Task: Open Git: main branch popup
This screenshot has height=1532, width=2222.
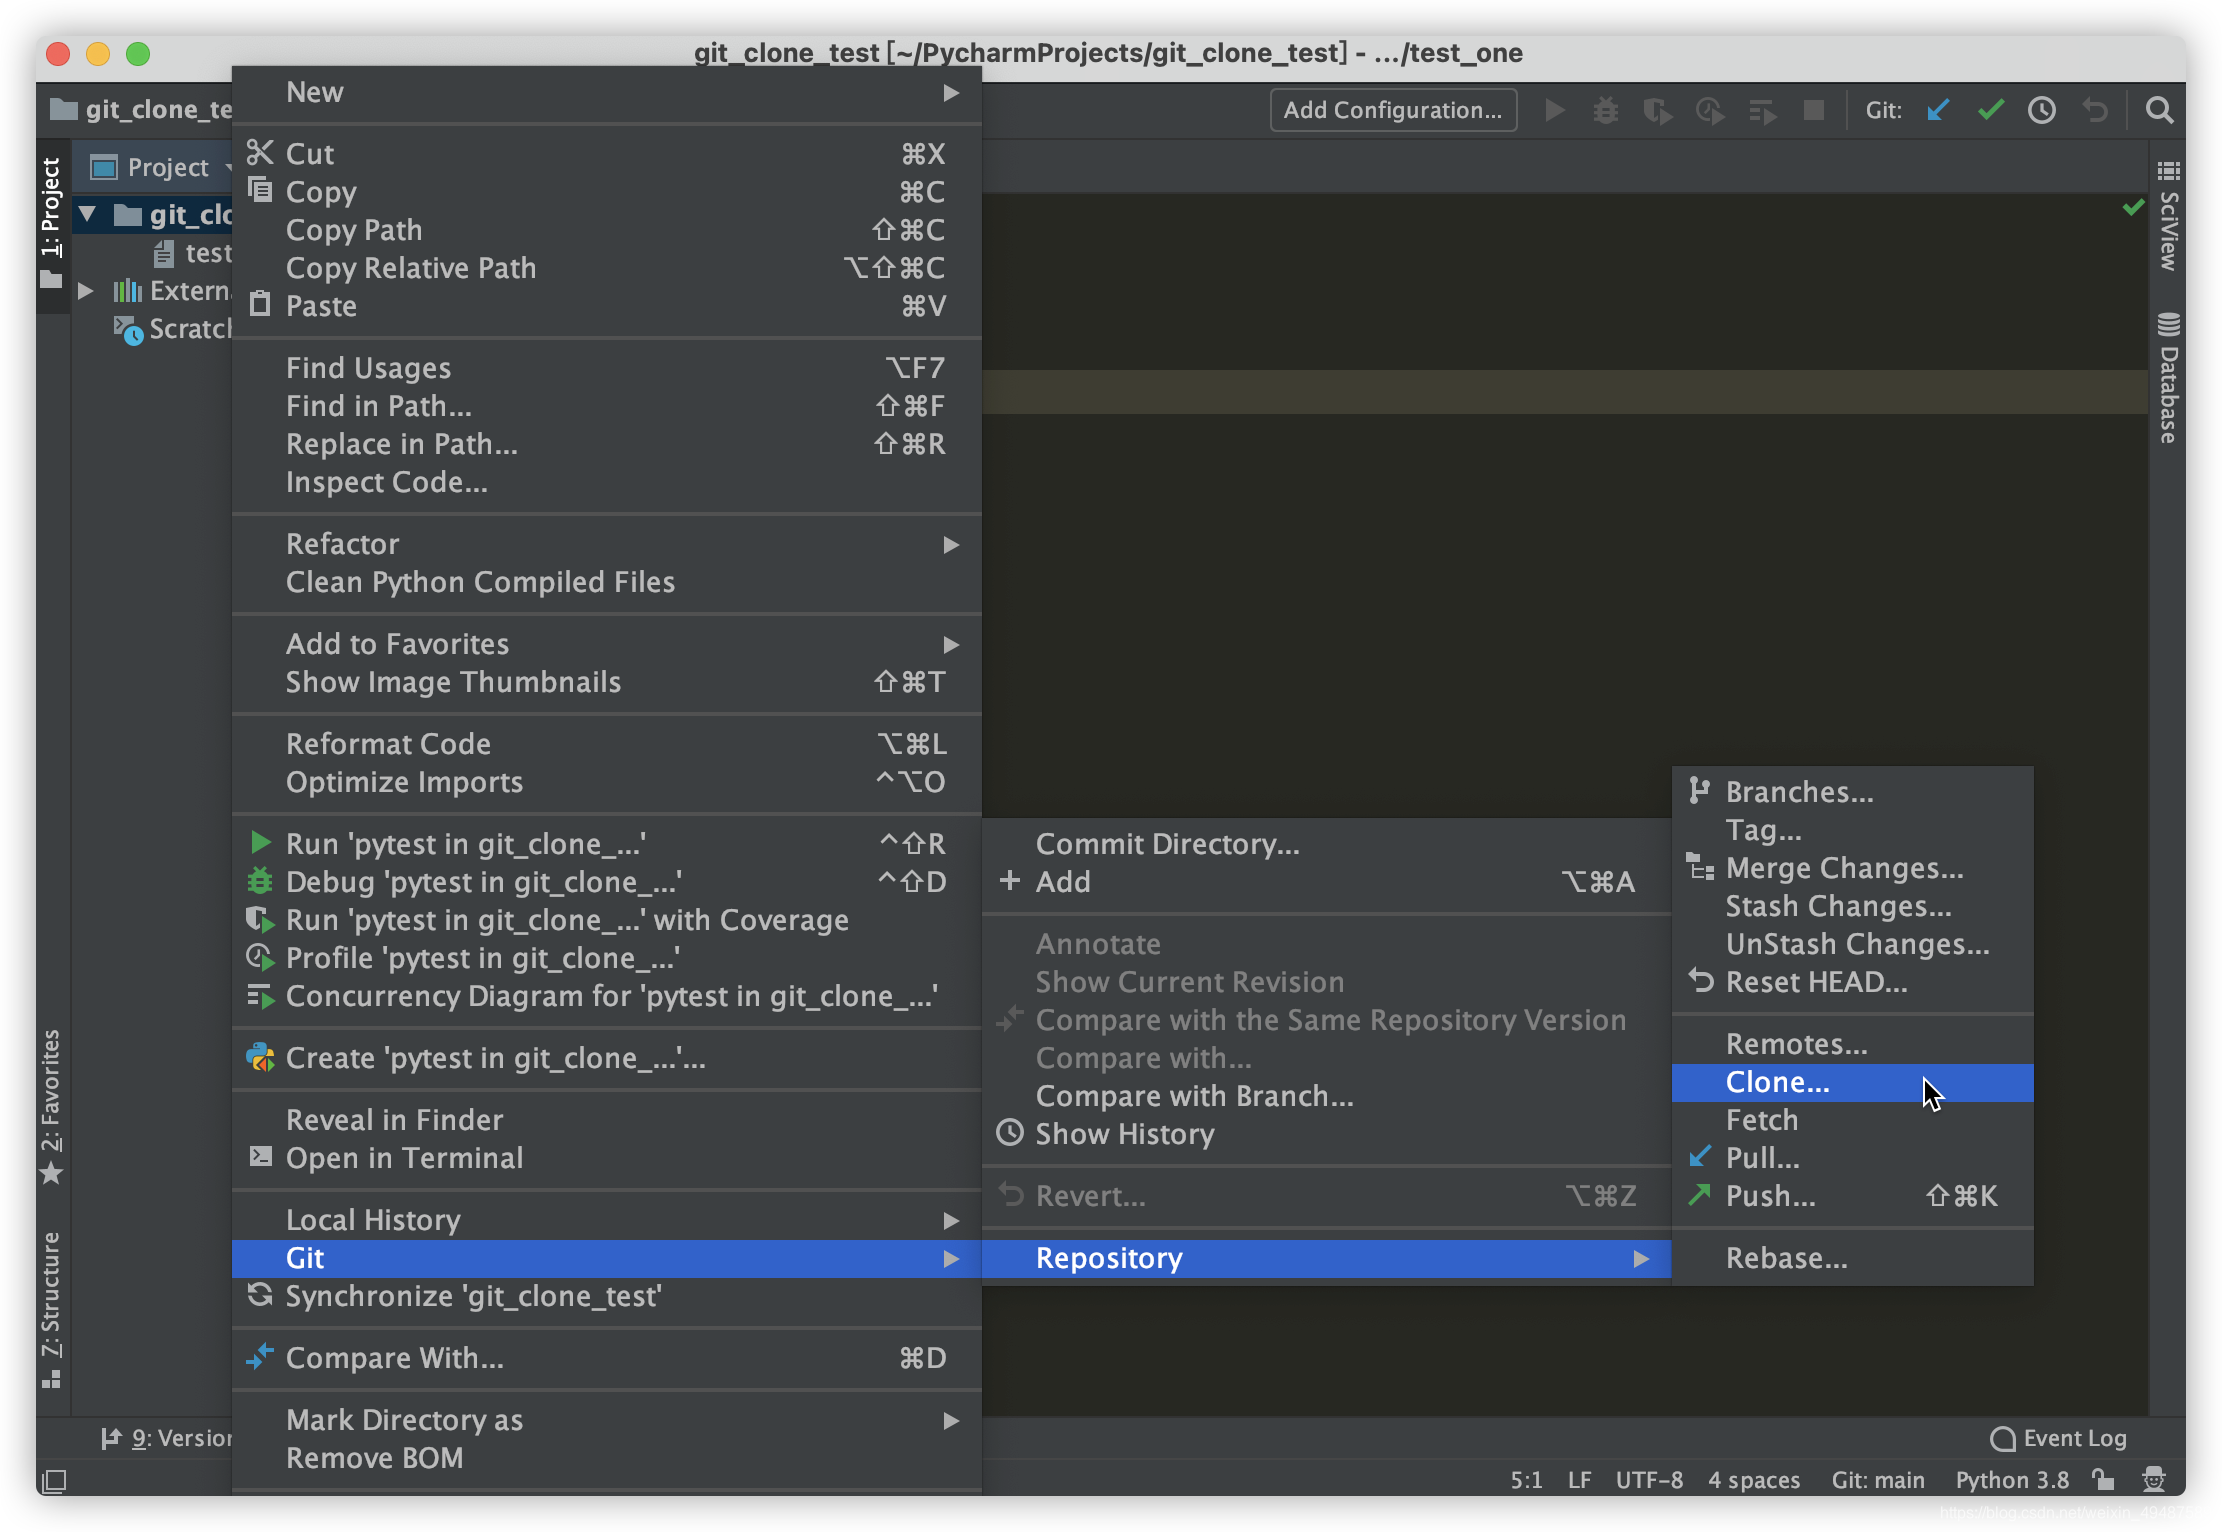Action: (1878, 1480)
